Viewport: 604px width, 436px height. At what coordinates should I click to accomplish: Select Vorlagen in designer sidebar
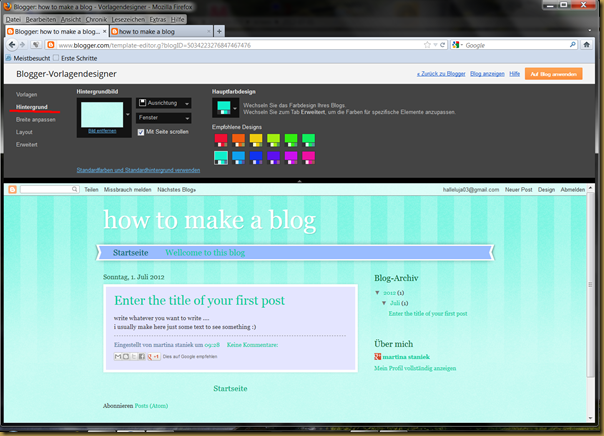point(27,94)
